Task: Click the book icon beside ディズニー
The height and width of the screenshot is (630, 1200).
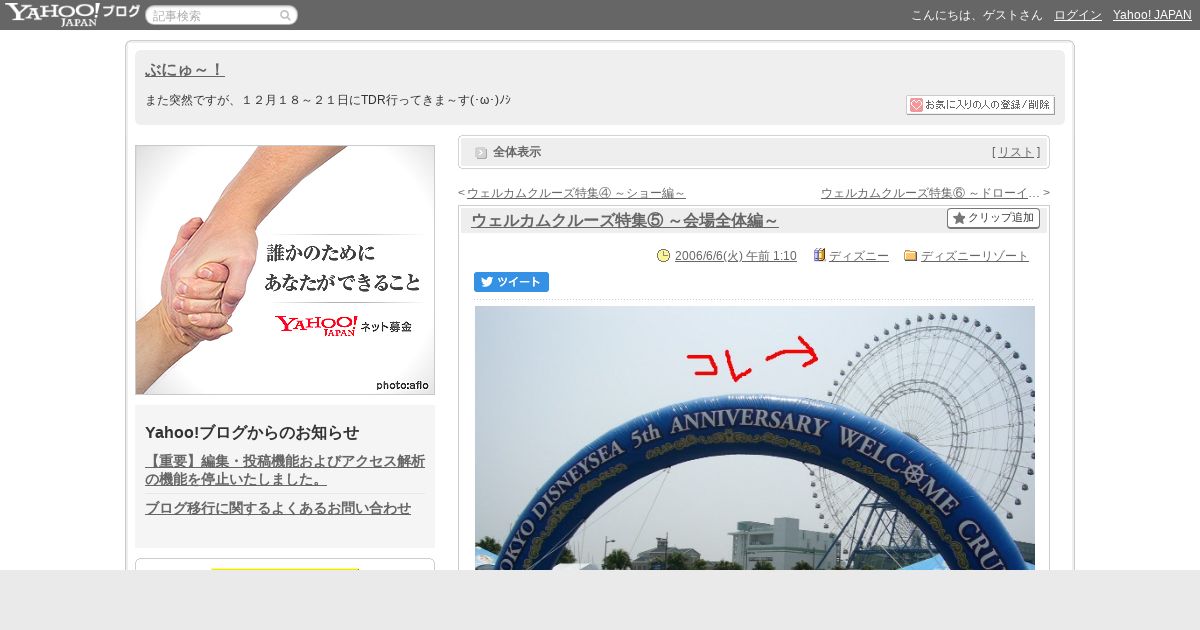Action: click(819, 255)
